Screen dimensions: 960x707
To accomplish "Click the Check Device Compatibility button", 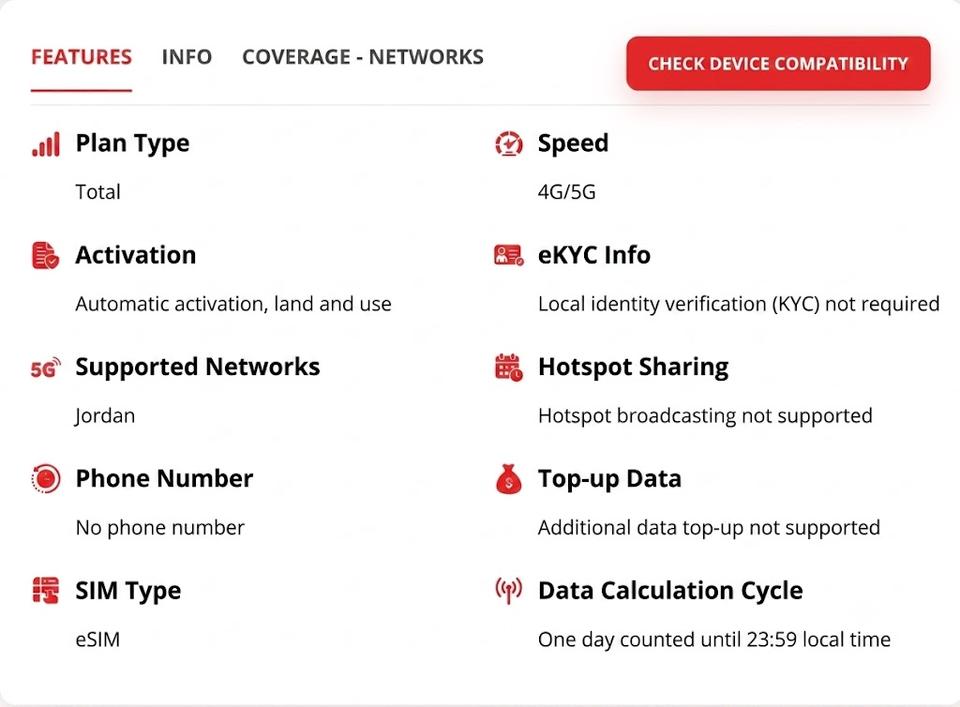I will 778,64.
